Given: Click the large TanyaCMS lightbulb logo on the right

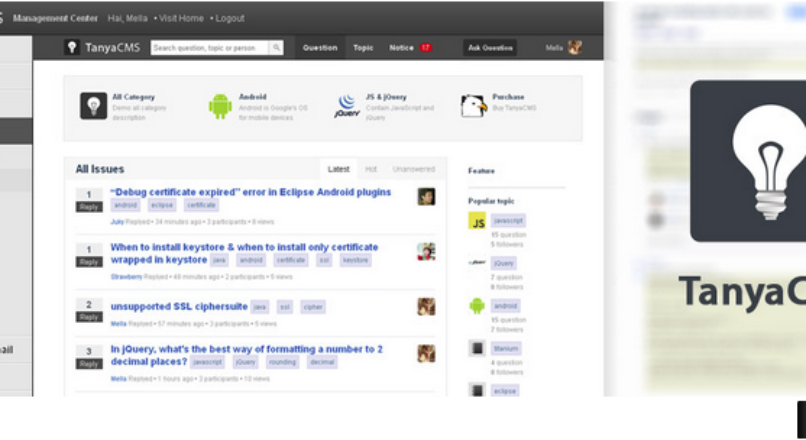Looking at the screenshot, I should tap(748, 161).
